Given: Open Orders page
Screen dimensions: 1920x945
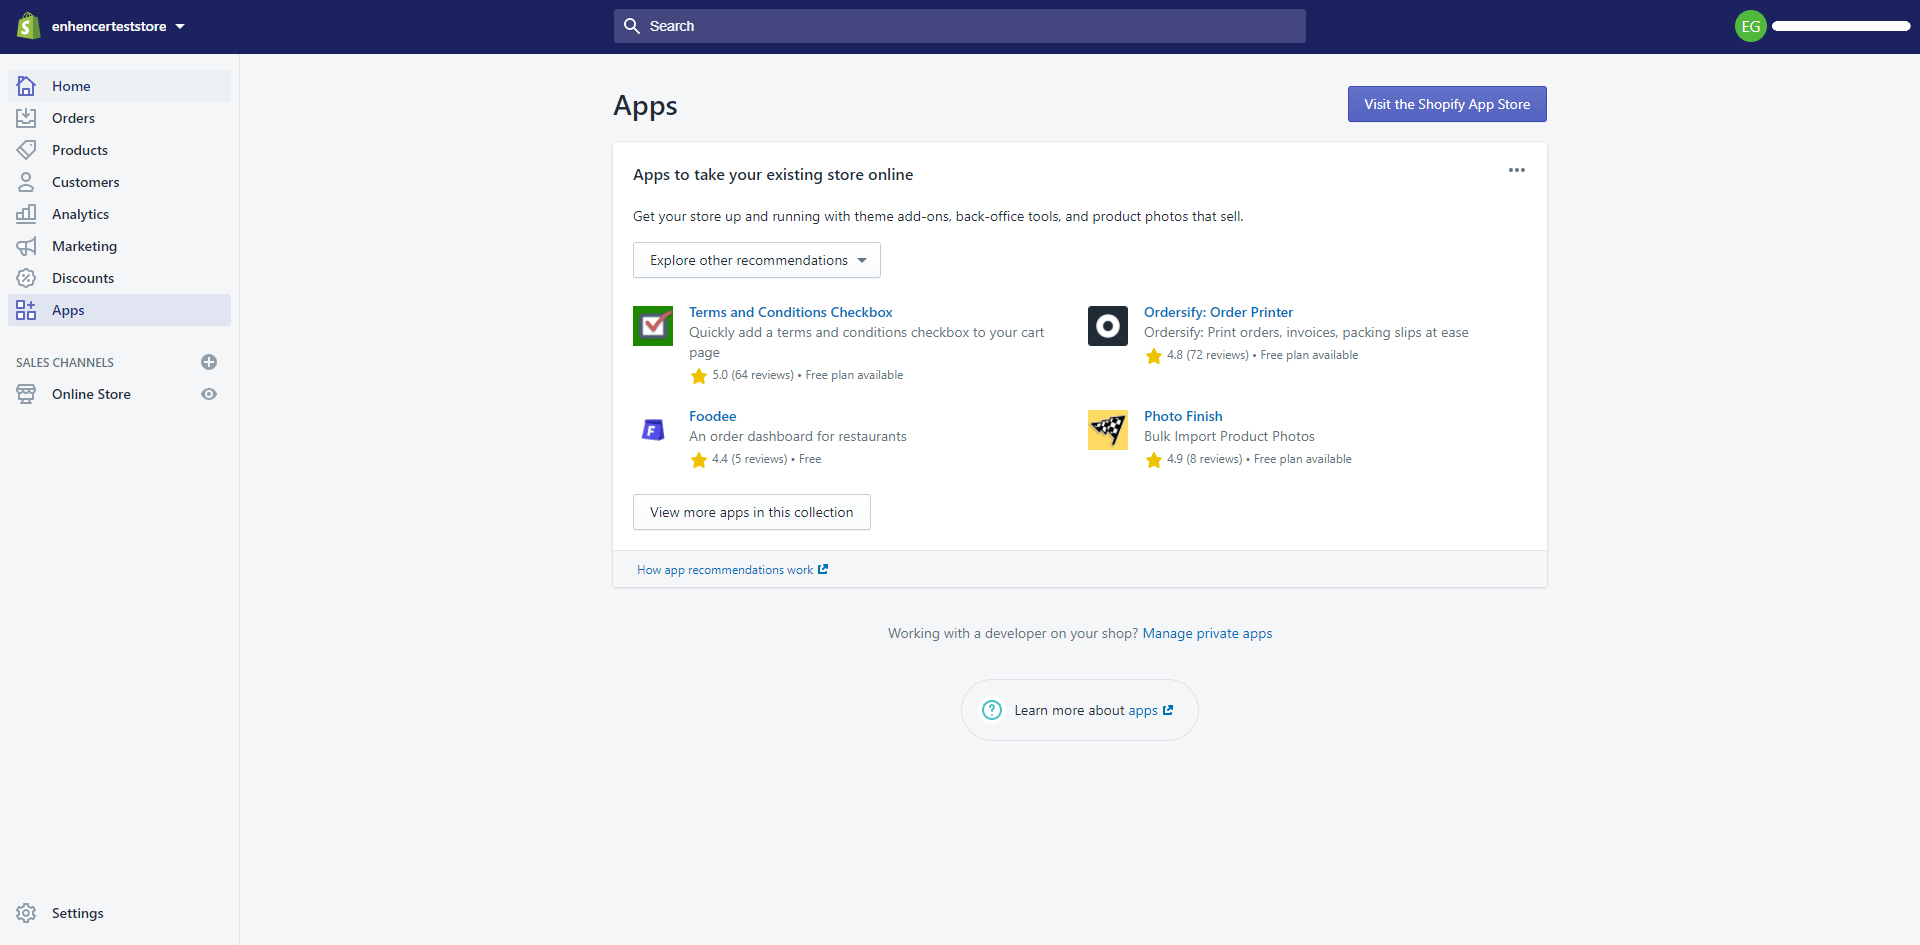Looking at the screenshot, I should (120, 118).
